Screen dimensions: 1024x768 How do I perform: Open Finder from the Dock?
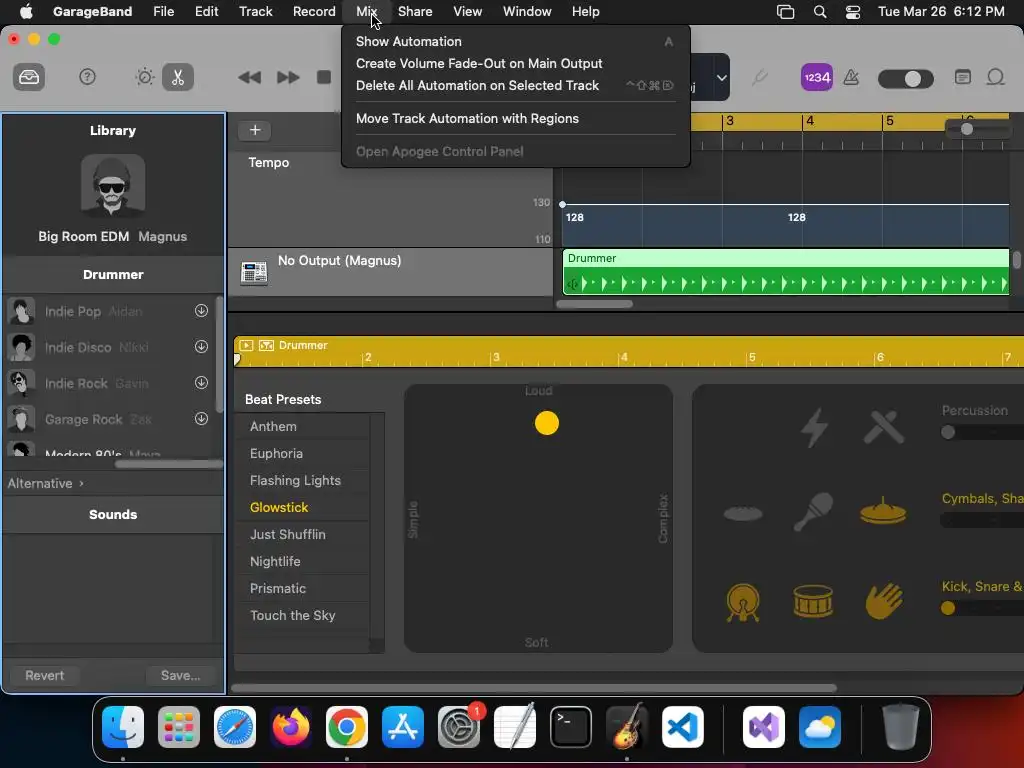point(123,727)
